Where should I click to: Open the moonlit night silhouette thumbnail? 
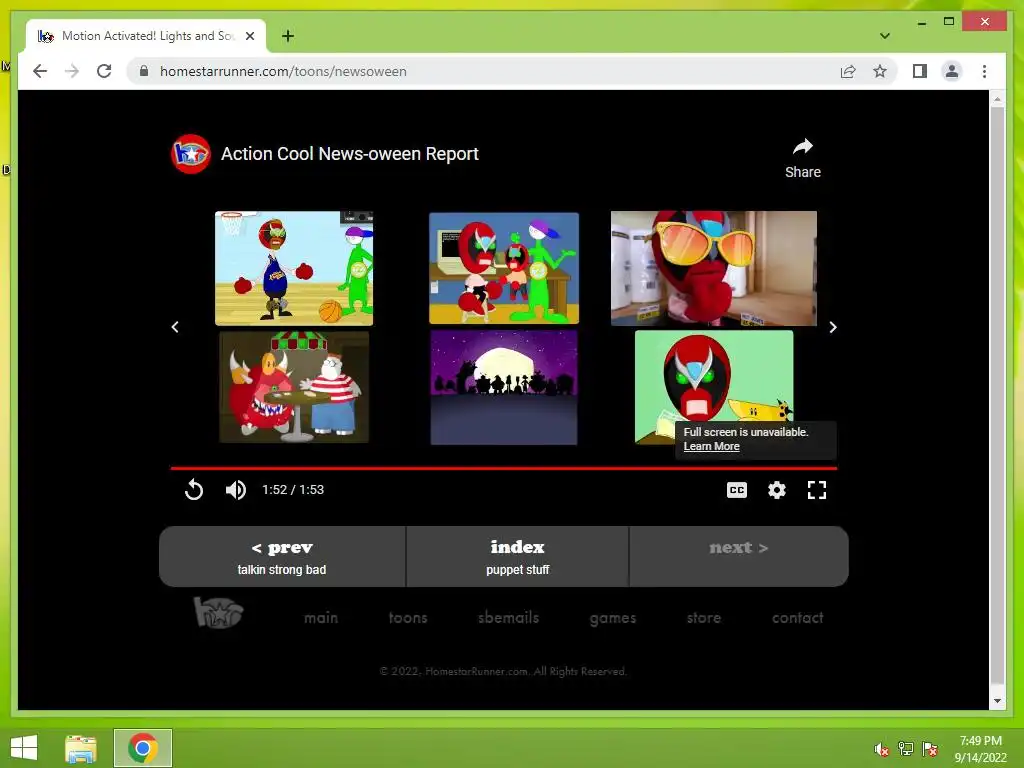(504, 387)
